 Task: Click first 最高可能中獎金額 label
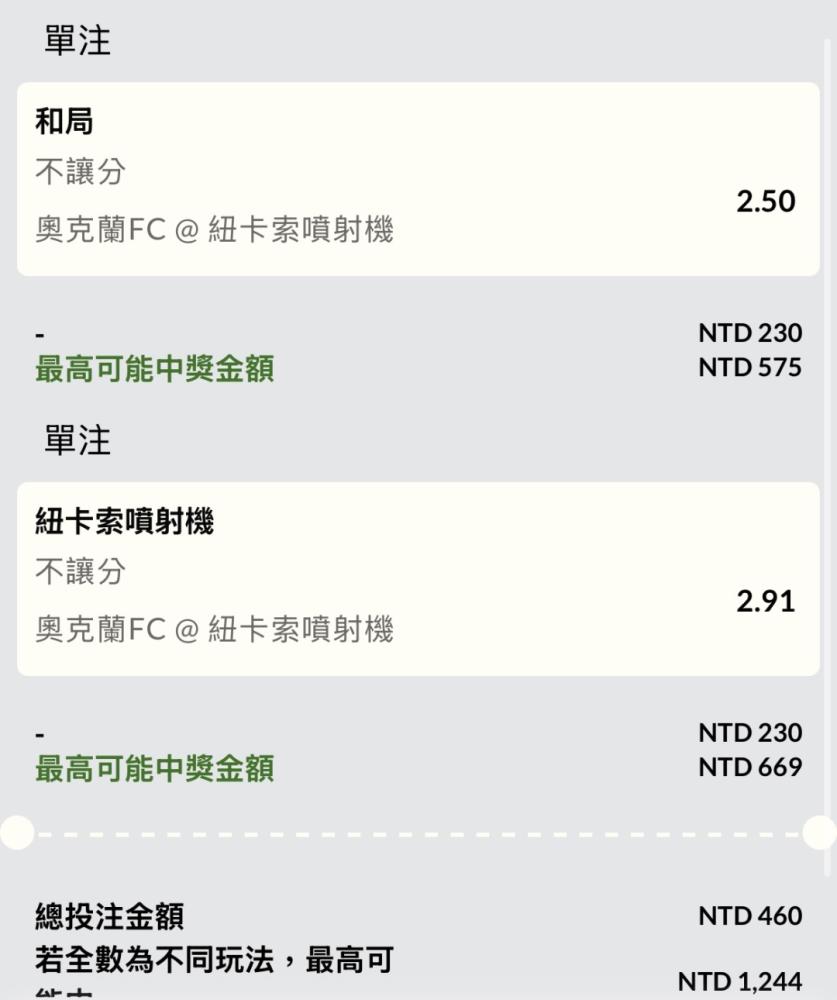point(154,369)
